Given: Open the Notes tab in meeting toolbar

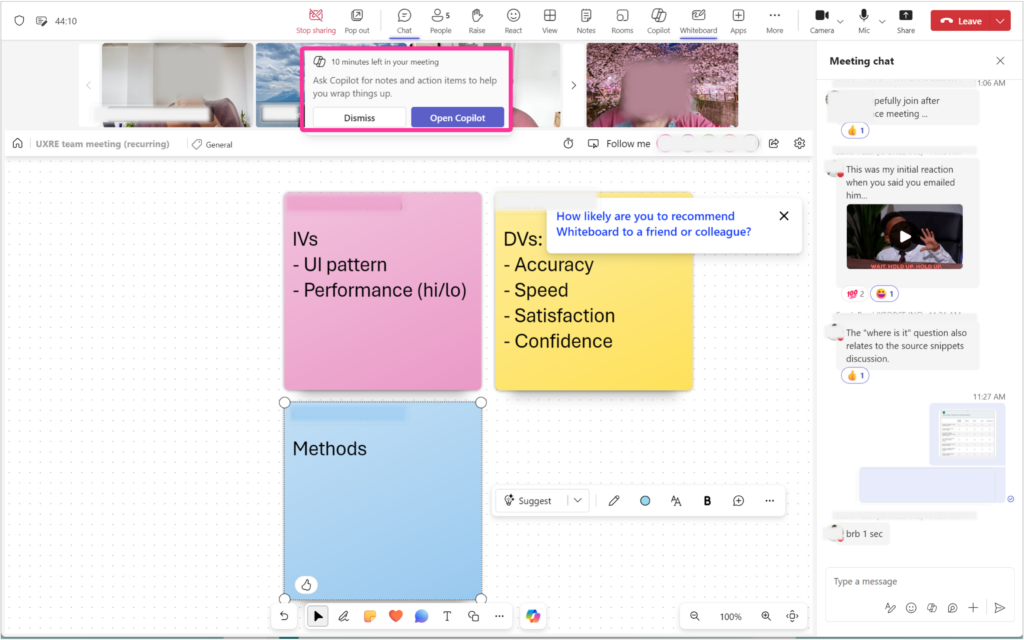Looking at the screenshot, I should 586,20.
